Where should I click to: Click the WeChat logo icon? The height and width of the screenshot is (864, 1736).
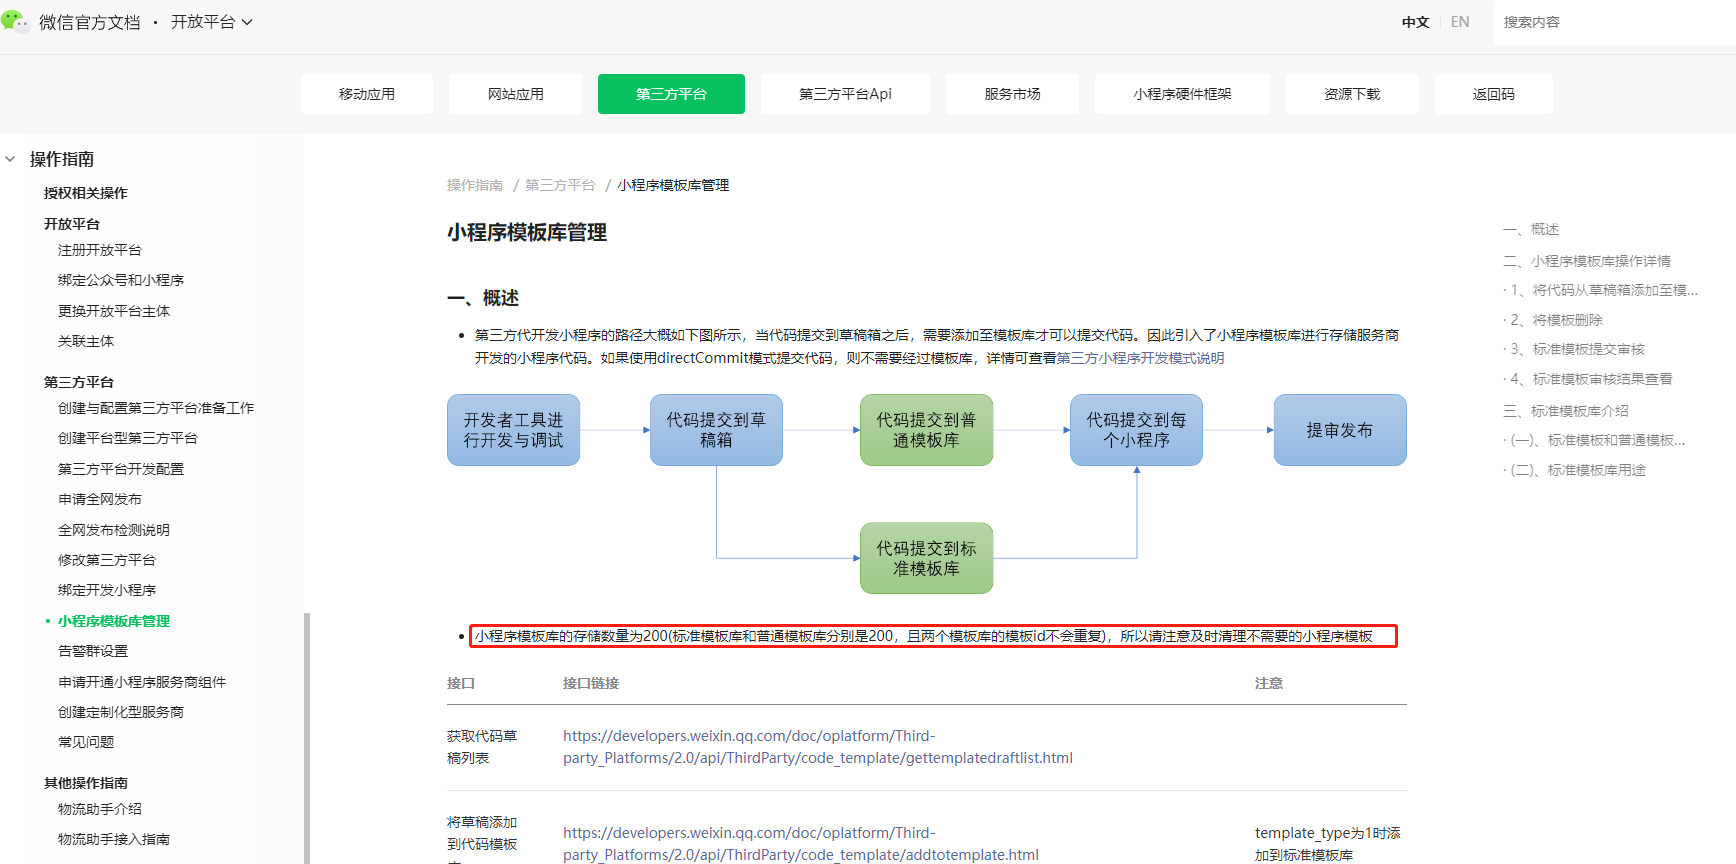(15, 22)
